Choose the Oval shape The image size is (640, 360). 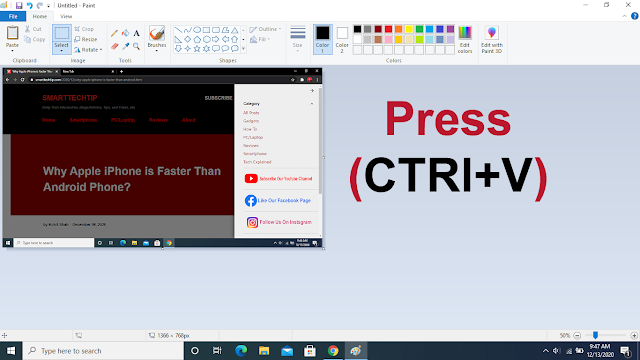pos(197,30)
